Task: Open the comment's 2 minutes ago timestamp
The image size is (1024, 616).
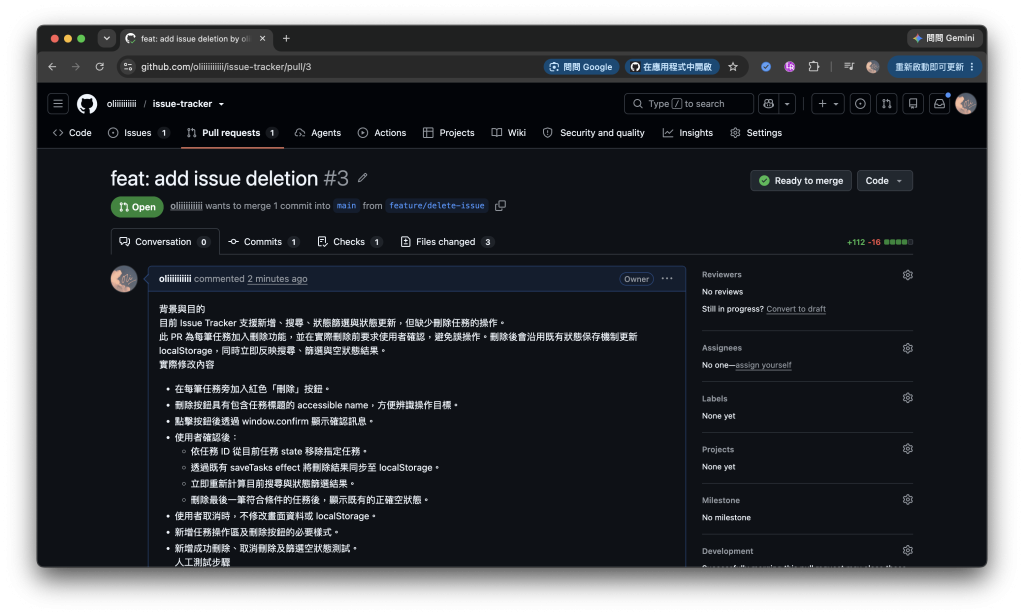Action: (278, 279)
